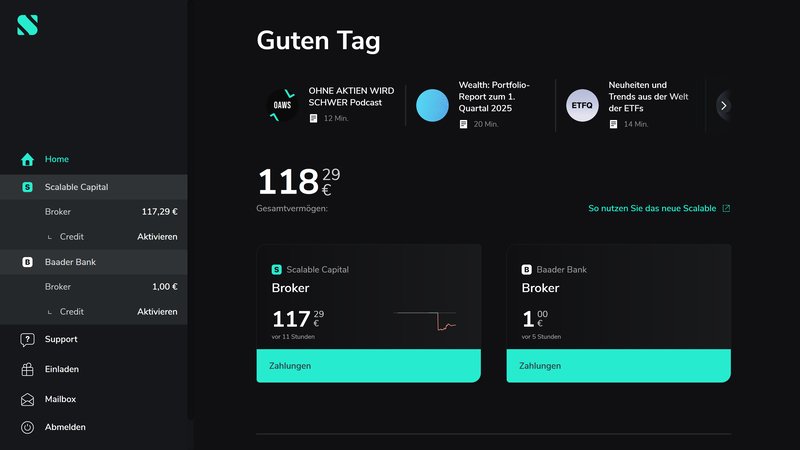The height and width of the screenshot is (450, 800).
Task: Click the Scalable Capital sidebar icon
Action: pyautogui.click(x=28, y=187)
